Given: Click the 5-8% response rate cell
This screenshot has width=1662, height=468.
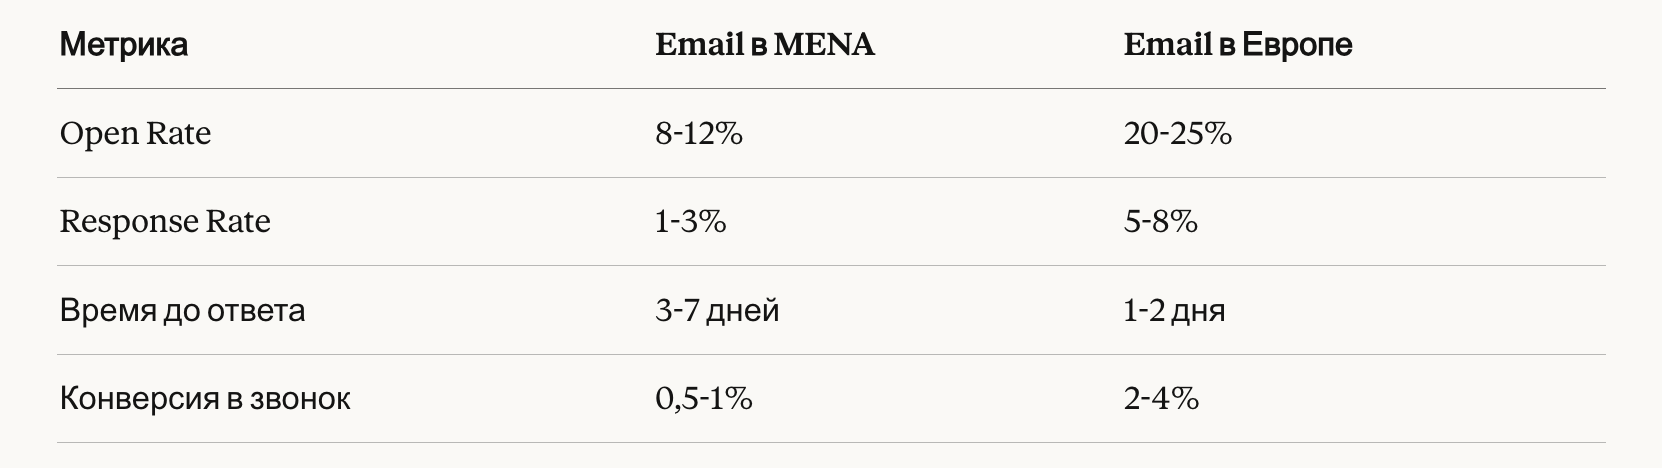Looking at the screenshot, I should 1161,222.
